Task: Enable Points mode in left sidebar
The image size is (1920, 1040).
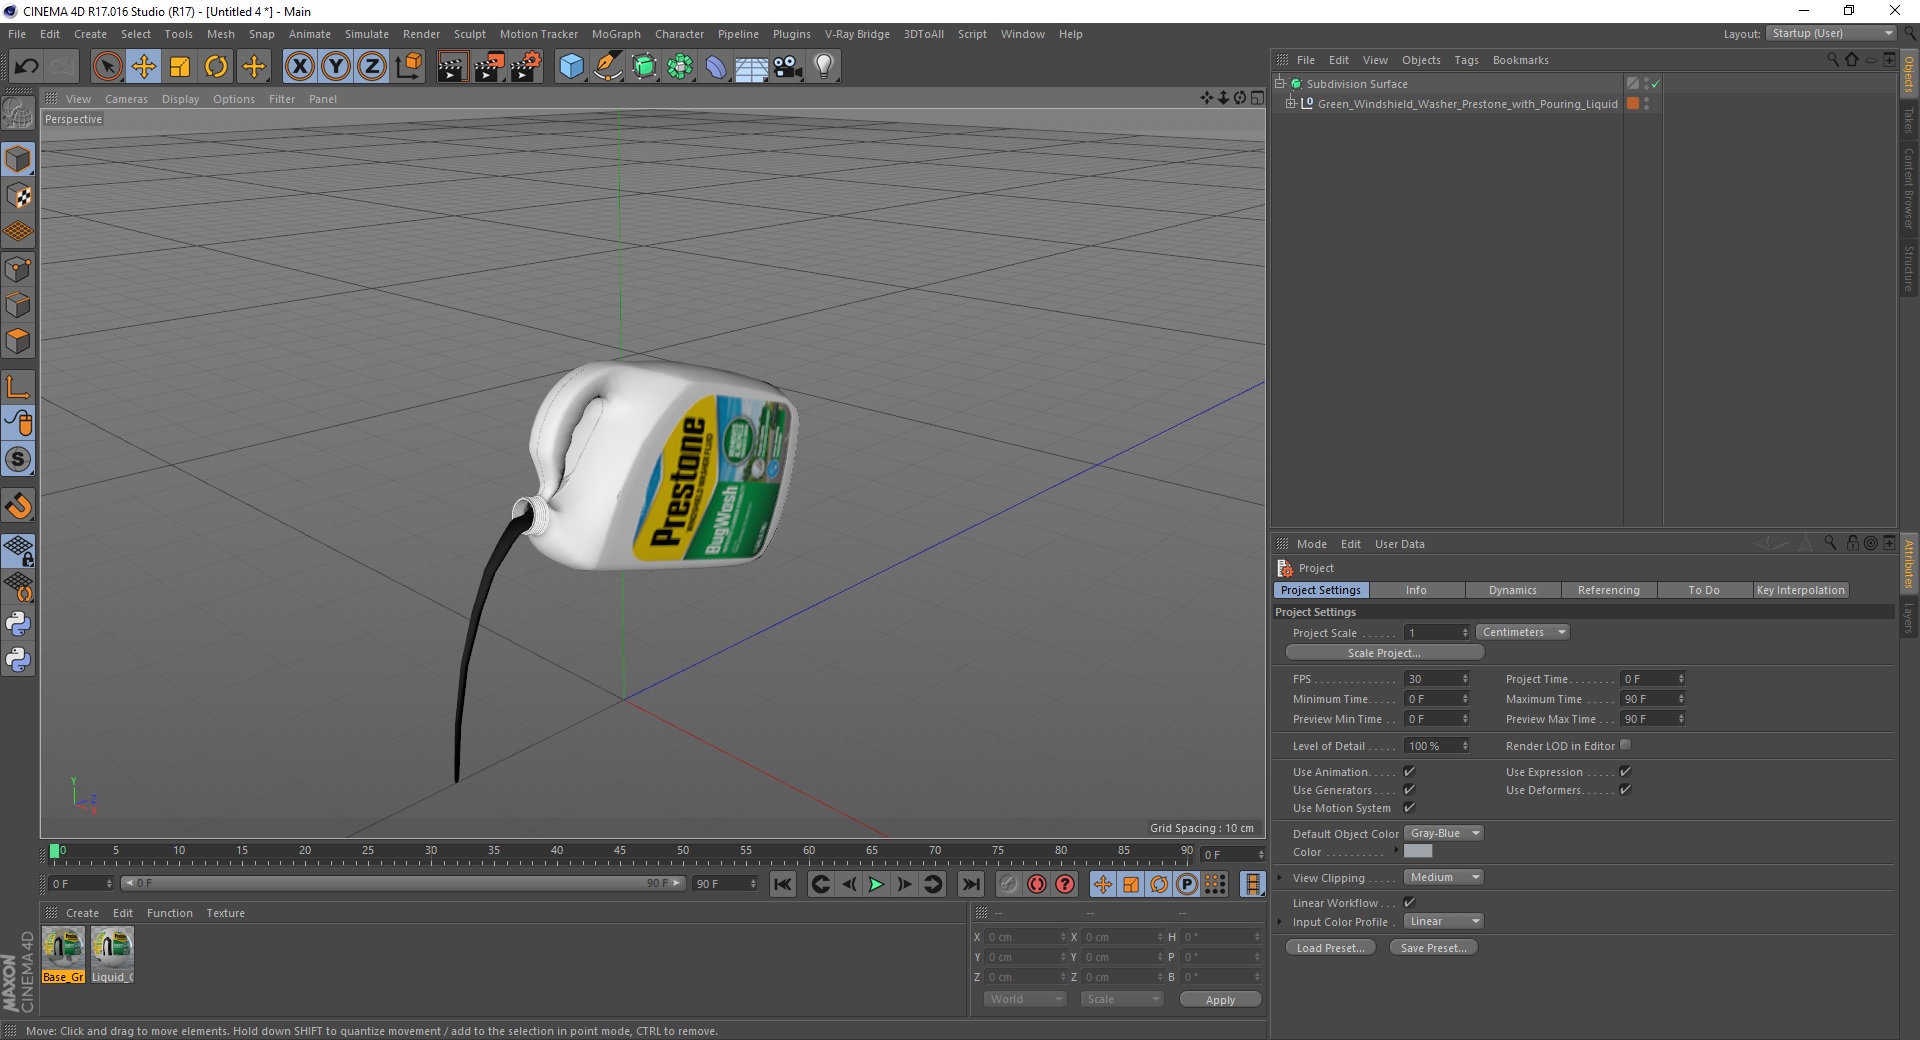Action: (18, 269)
